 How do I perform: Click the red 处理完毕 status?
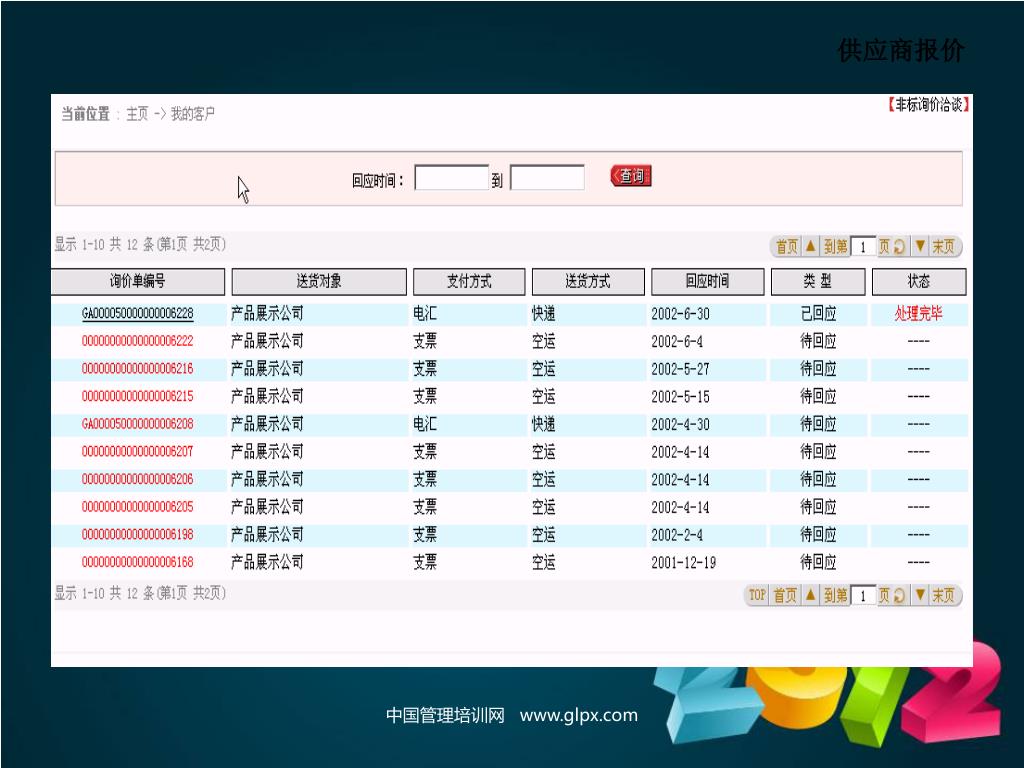[918, 313]
